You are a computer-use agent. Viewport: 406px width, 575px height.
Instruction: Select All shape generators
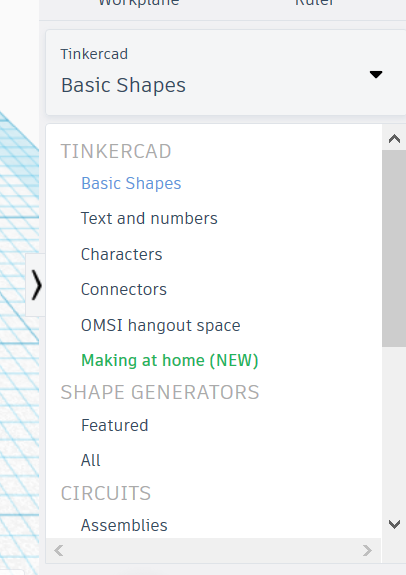(90, 460)
